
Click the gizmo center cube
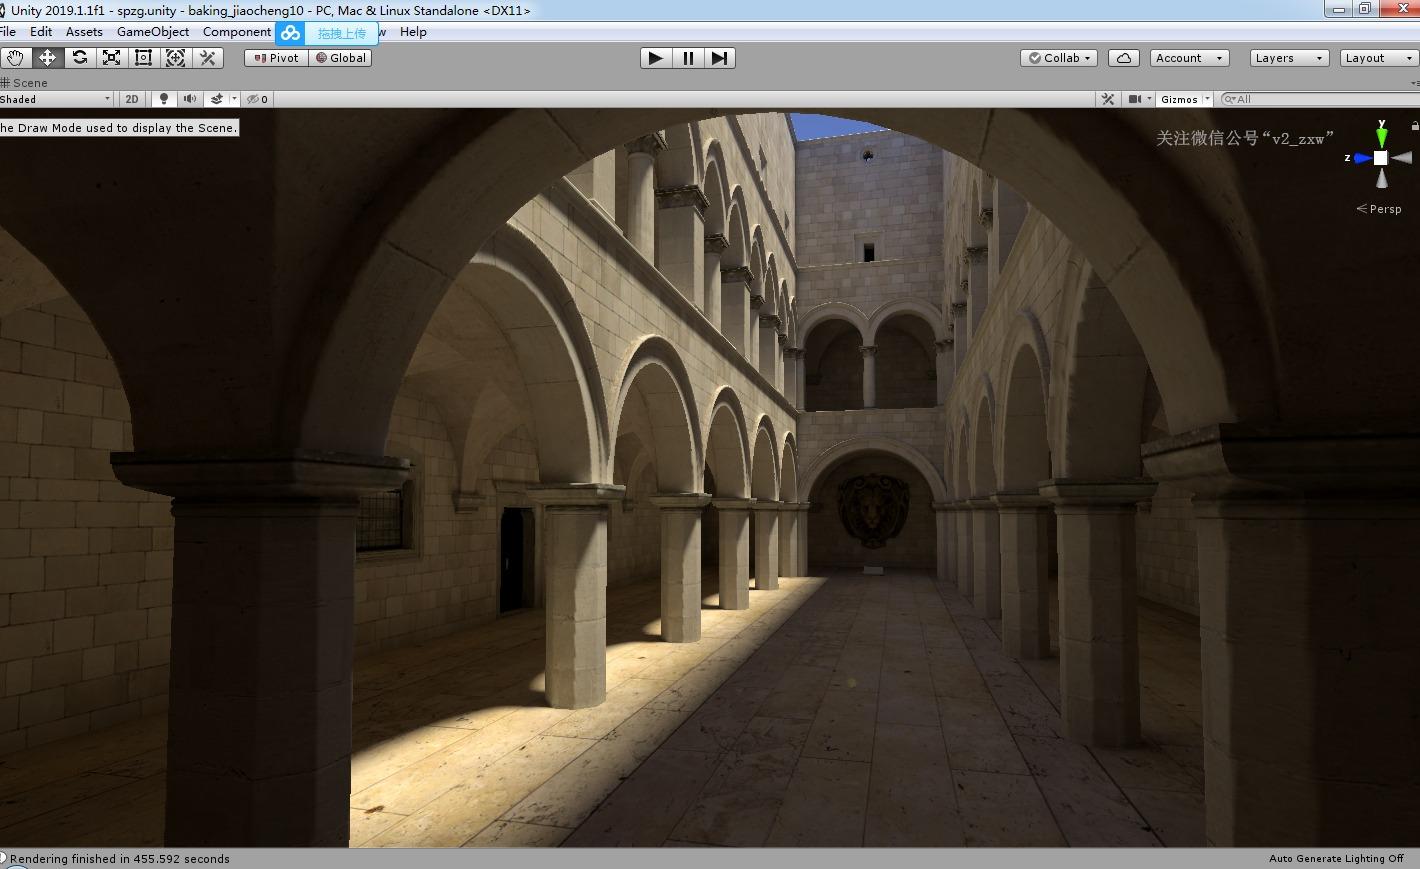click(1381, 158)
